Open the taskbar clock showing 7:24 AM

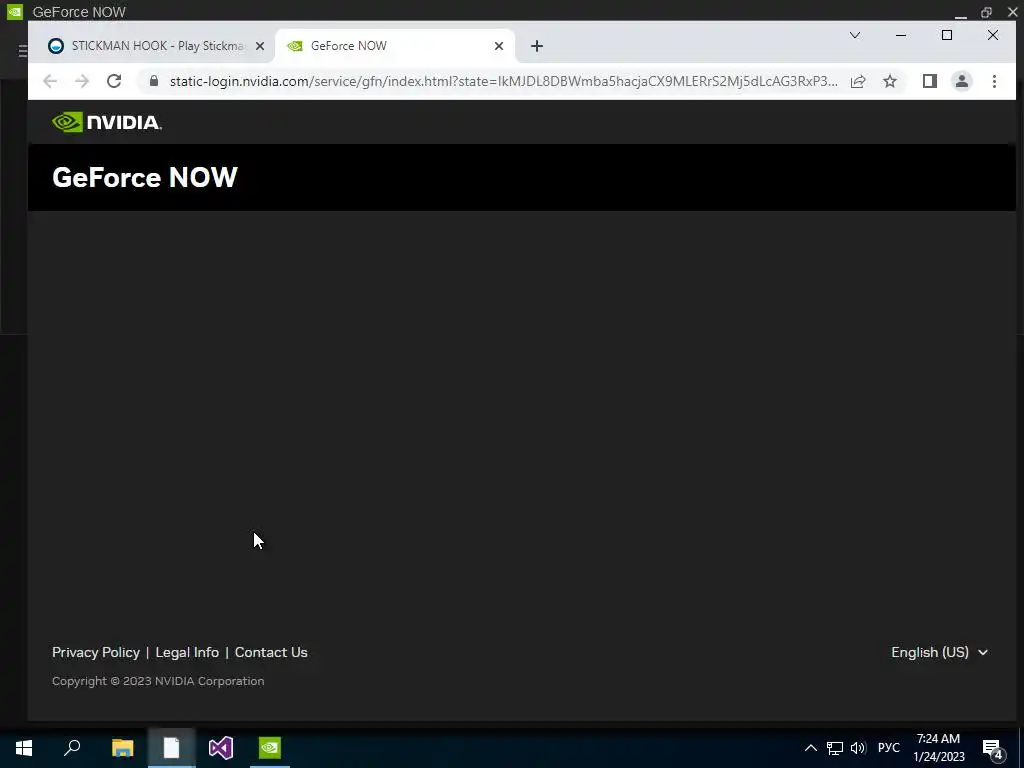pyautogui.click(x=938, y=748)
